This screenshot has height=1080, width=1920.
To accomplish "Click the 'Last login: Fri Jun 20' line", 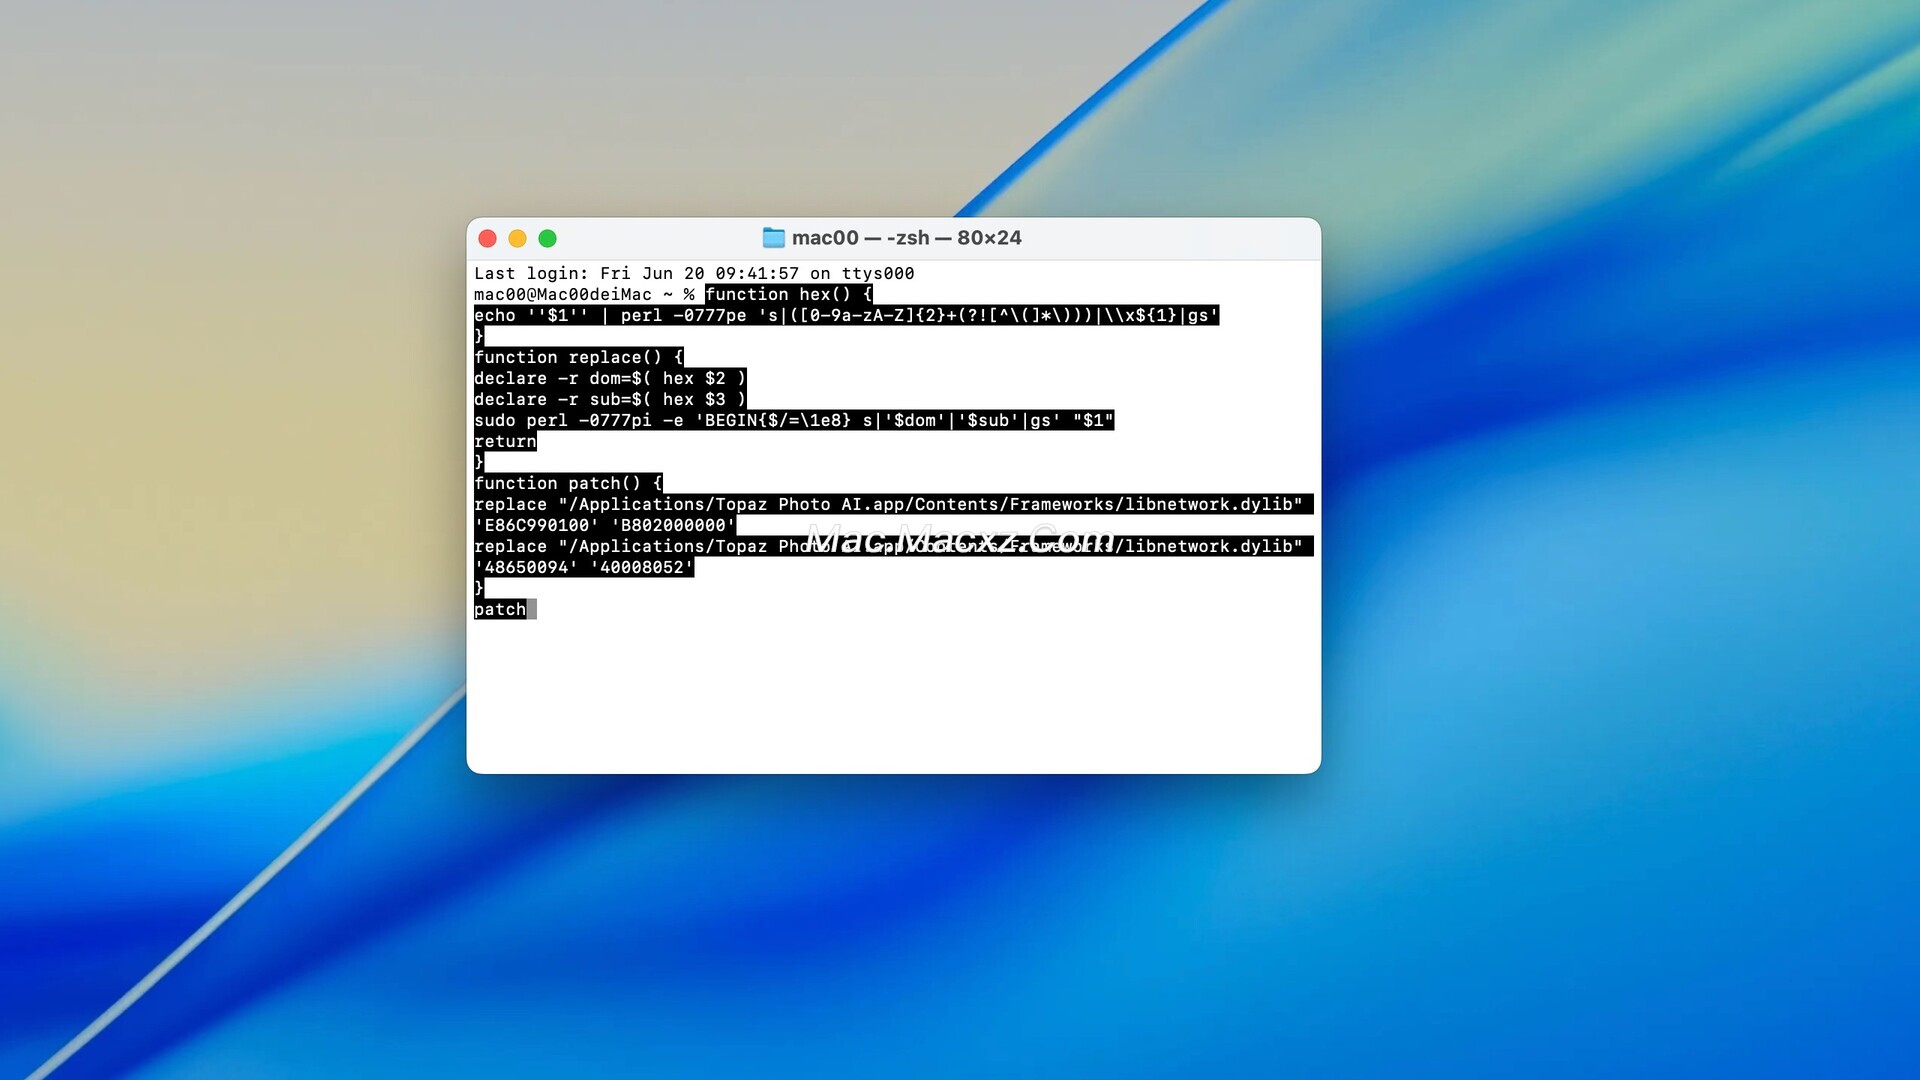I will coord(694,273).
